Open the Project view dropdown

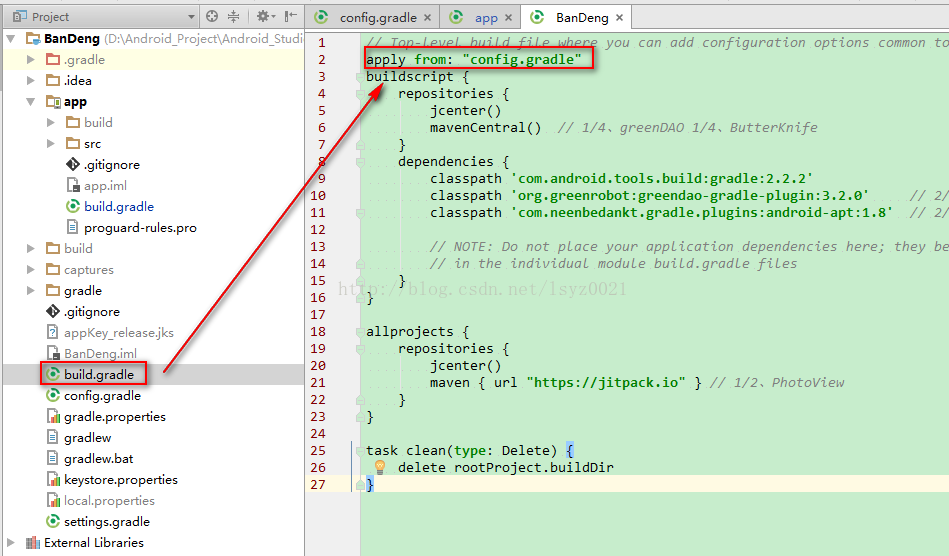(x=191, y=17)
